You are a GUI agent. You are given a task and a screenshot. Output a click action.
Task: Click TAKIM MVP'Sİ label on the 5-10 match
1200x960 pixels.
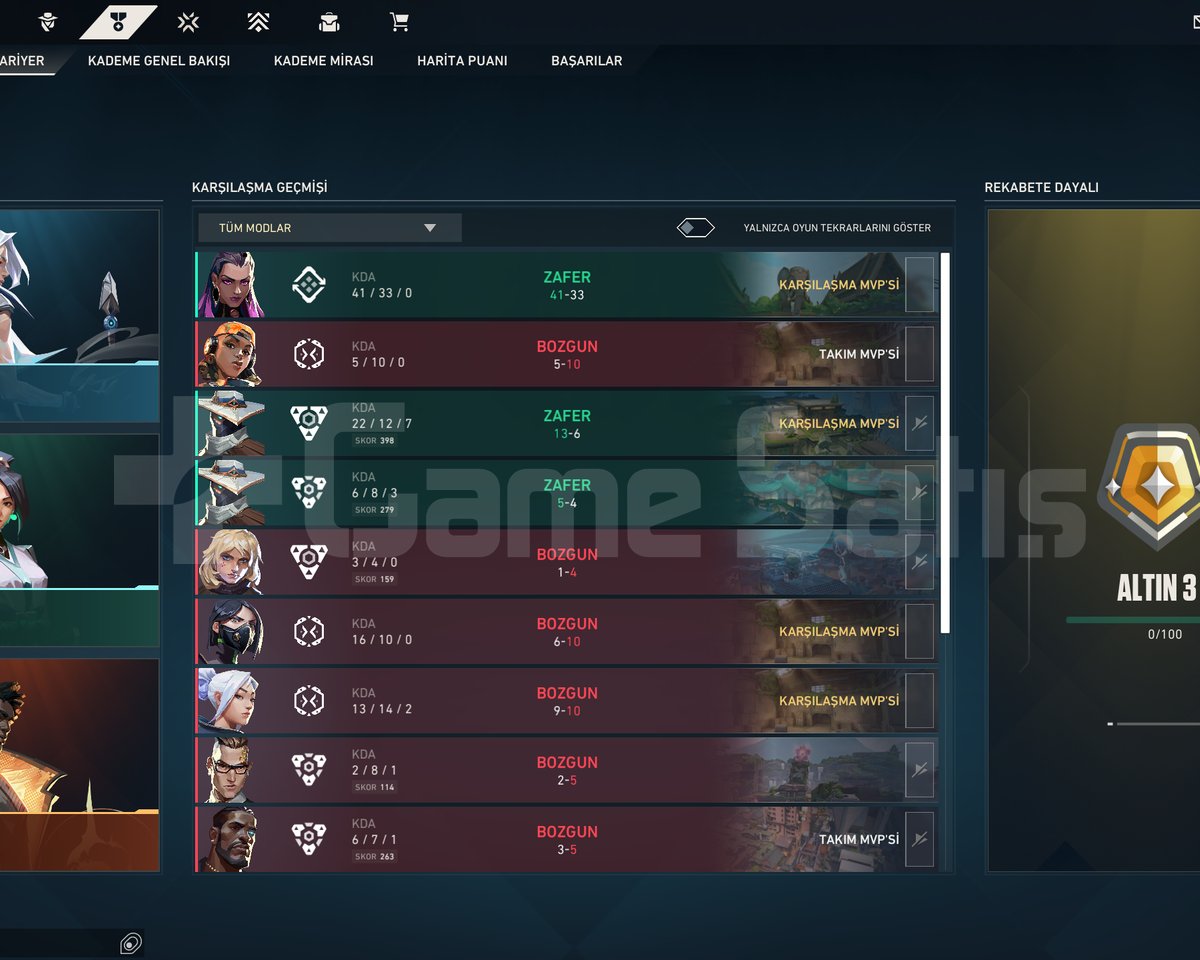pyautogui.click(x=859, y=354)
